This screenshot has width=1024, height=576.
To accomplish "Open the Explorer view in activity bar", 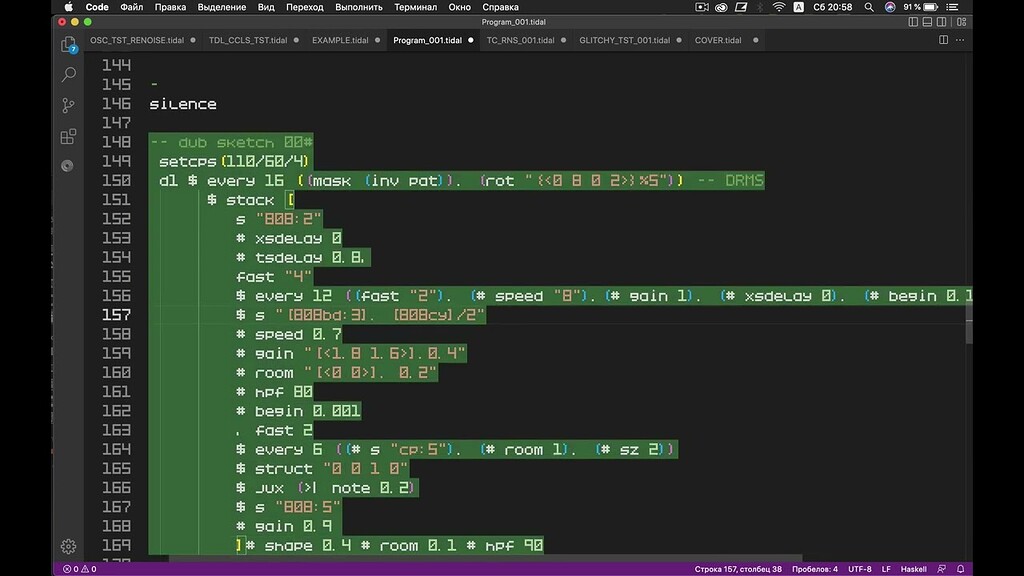I will (x=69, y=44).
